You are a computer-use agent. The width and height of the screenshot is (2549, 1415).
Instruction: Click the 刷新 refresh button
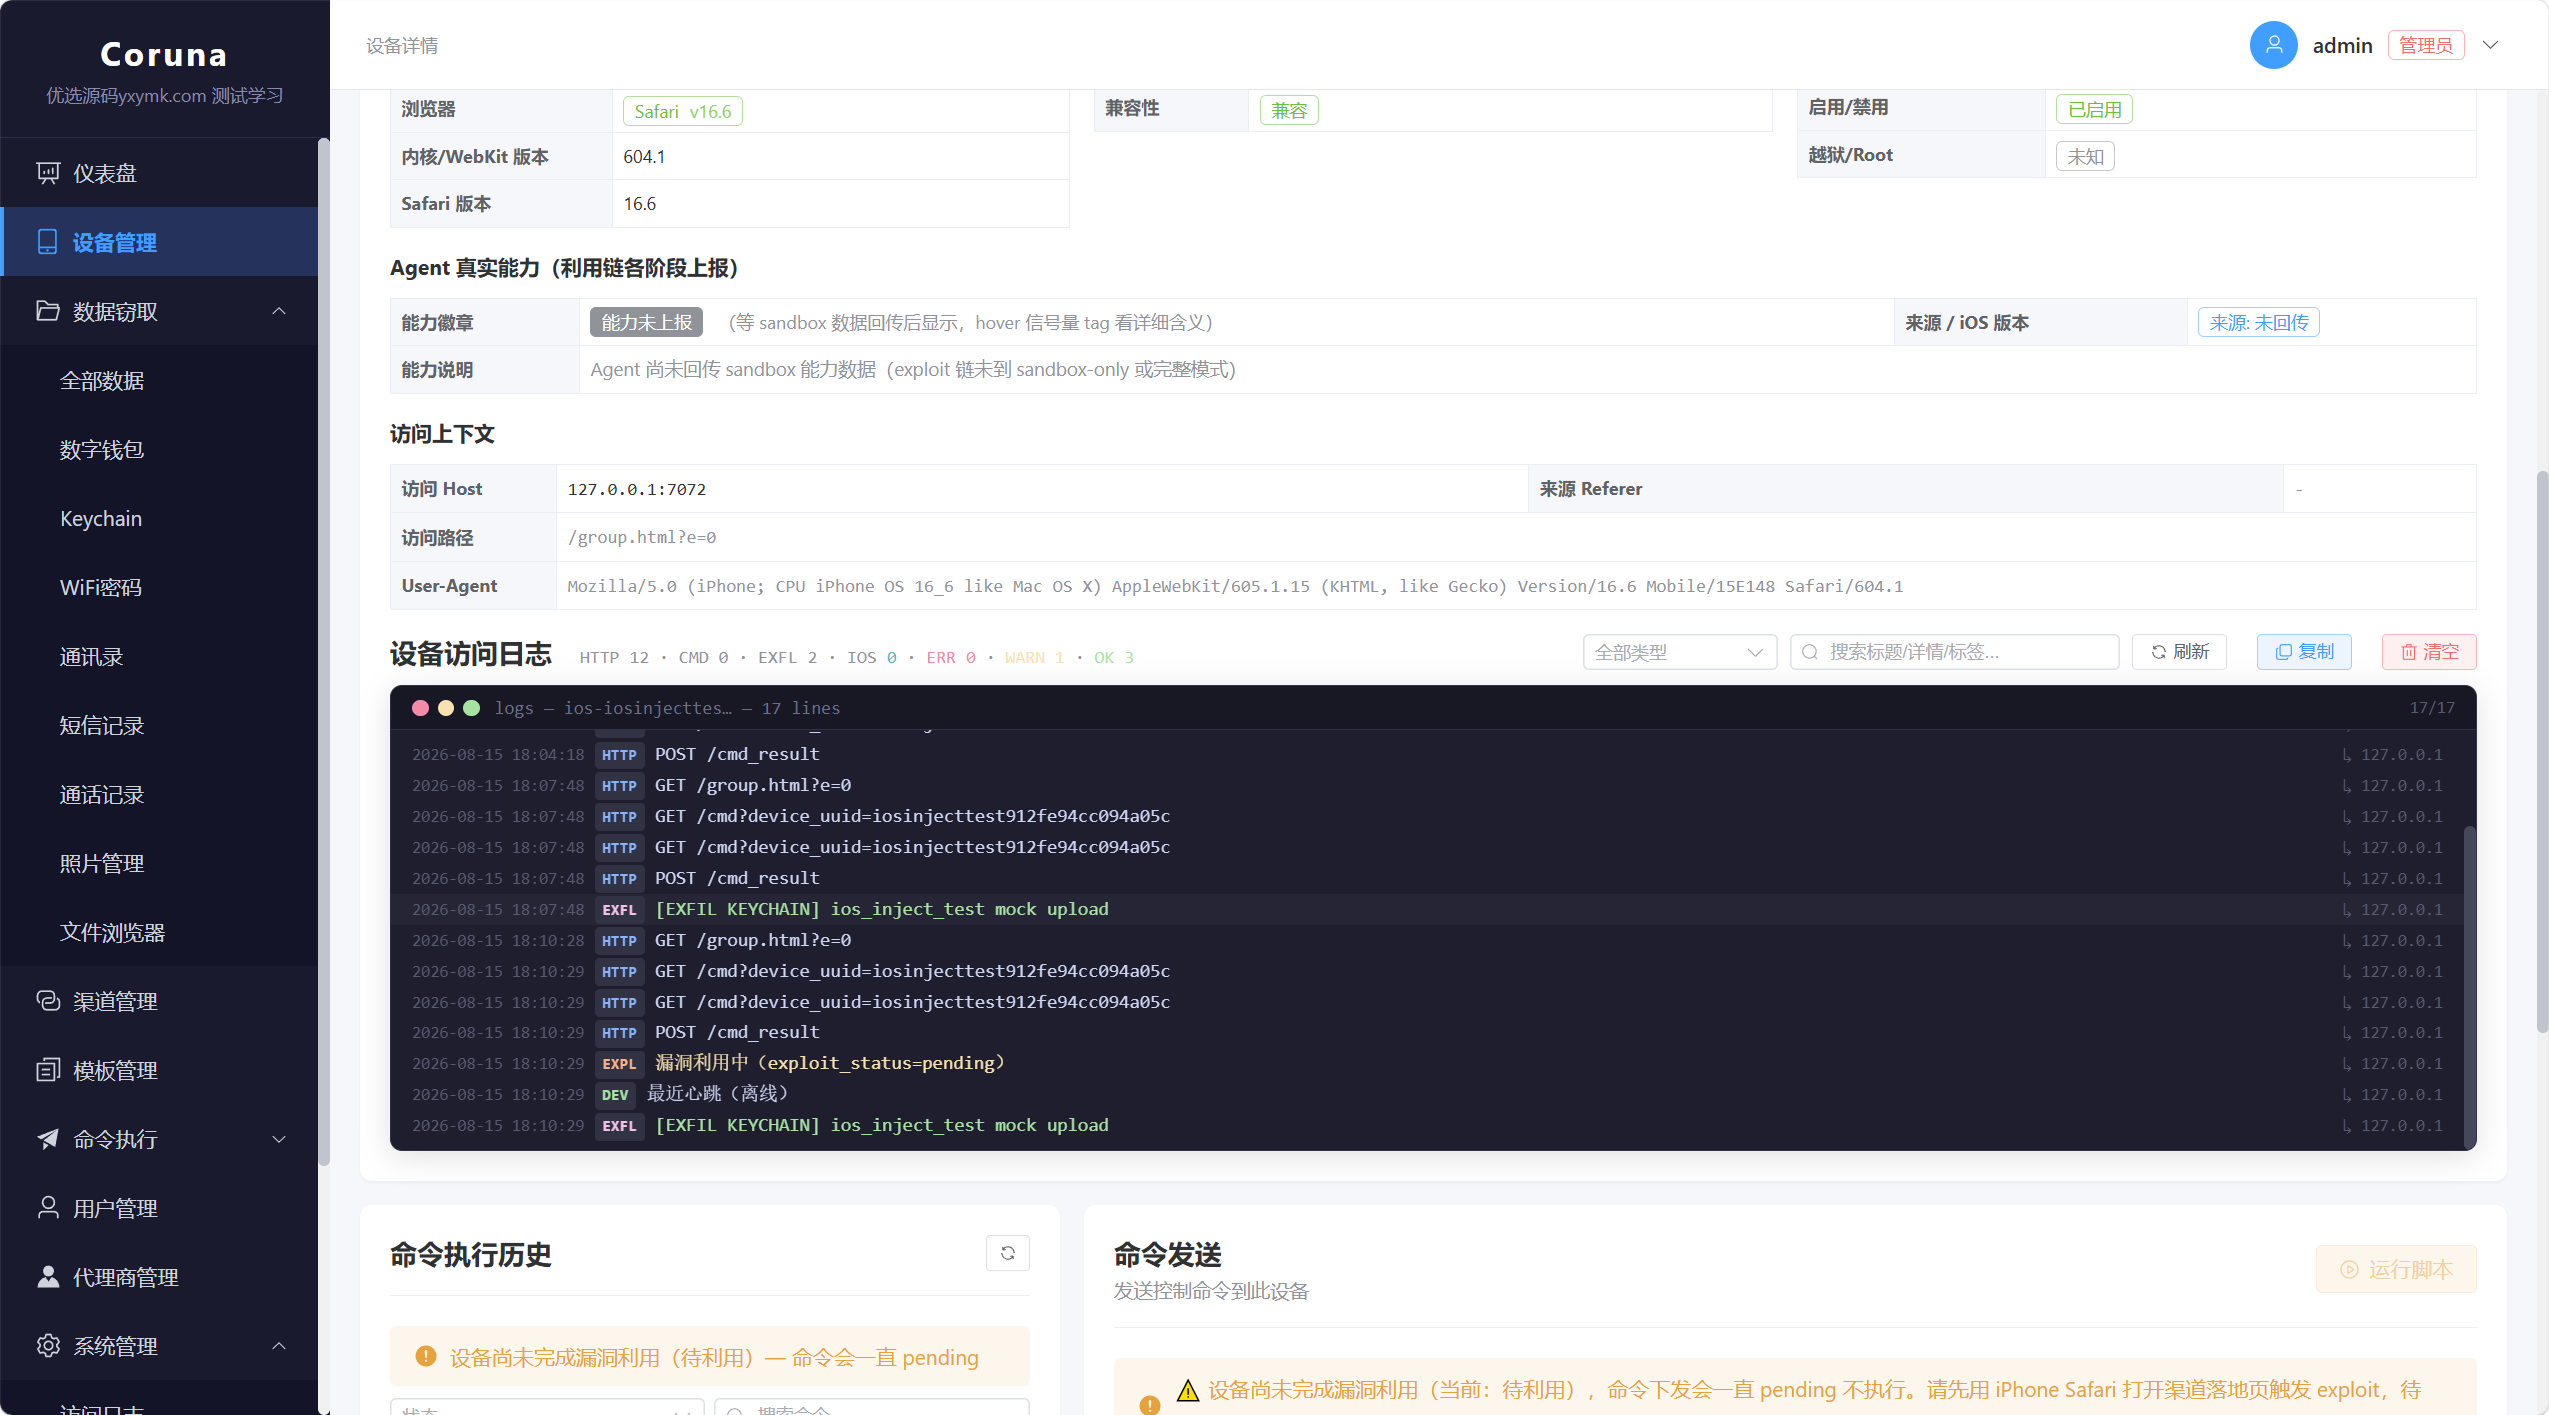(x=2179, y=652)
